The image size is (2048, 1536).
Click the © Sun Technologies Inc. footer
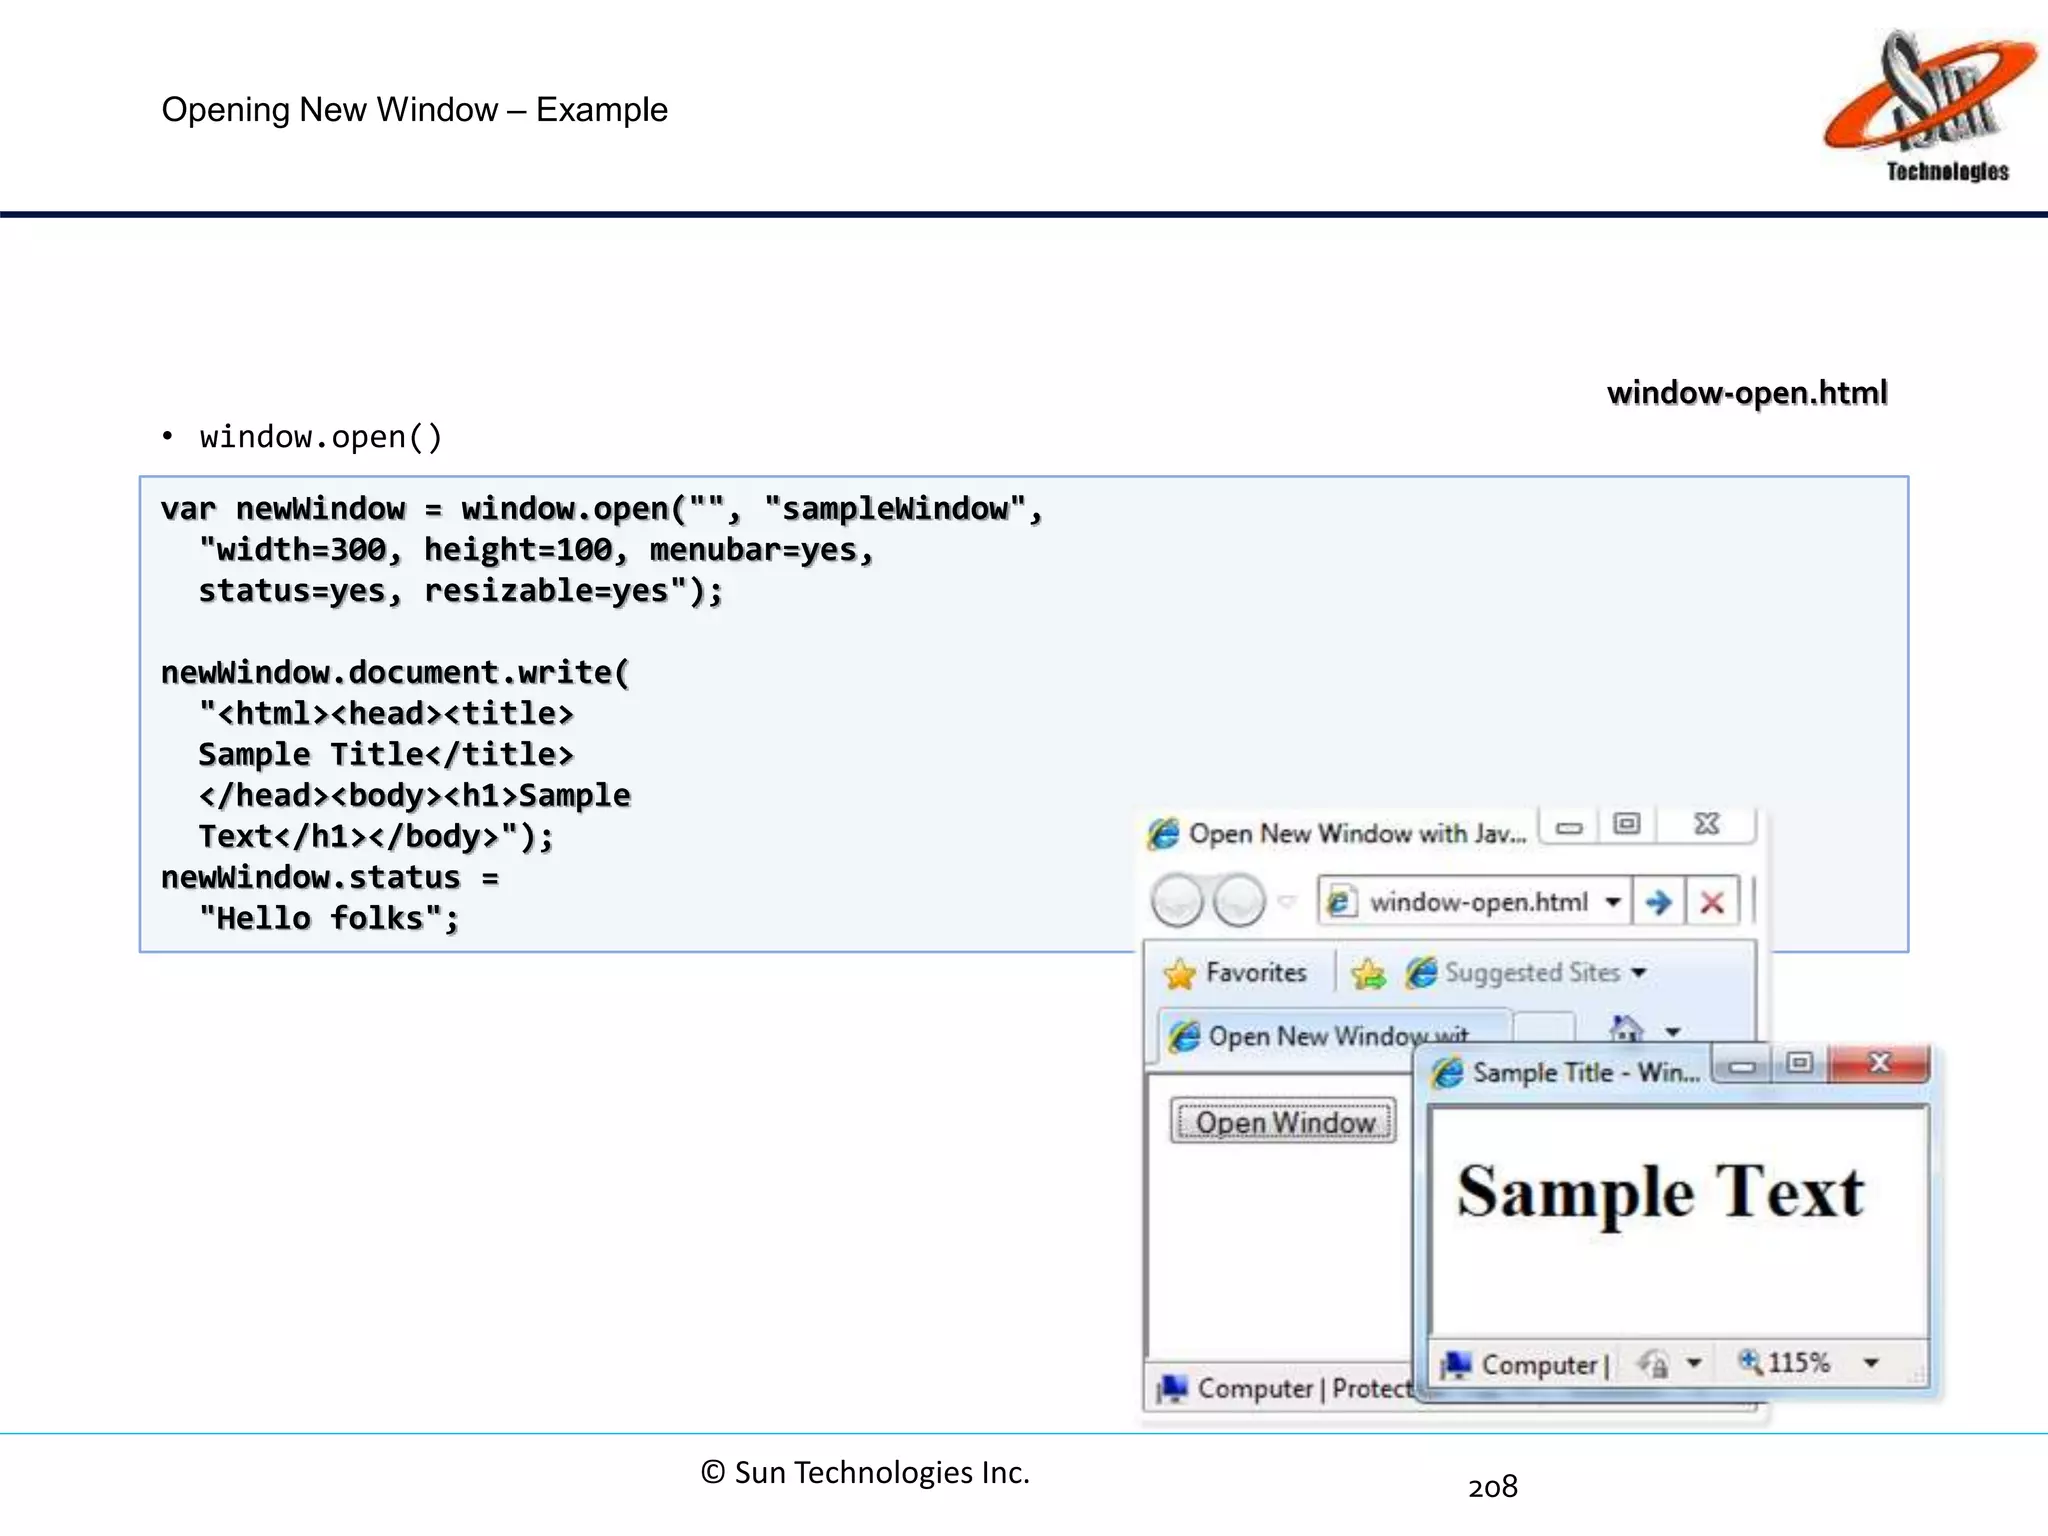pyautogui.click(x=865, y=1473)
